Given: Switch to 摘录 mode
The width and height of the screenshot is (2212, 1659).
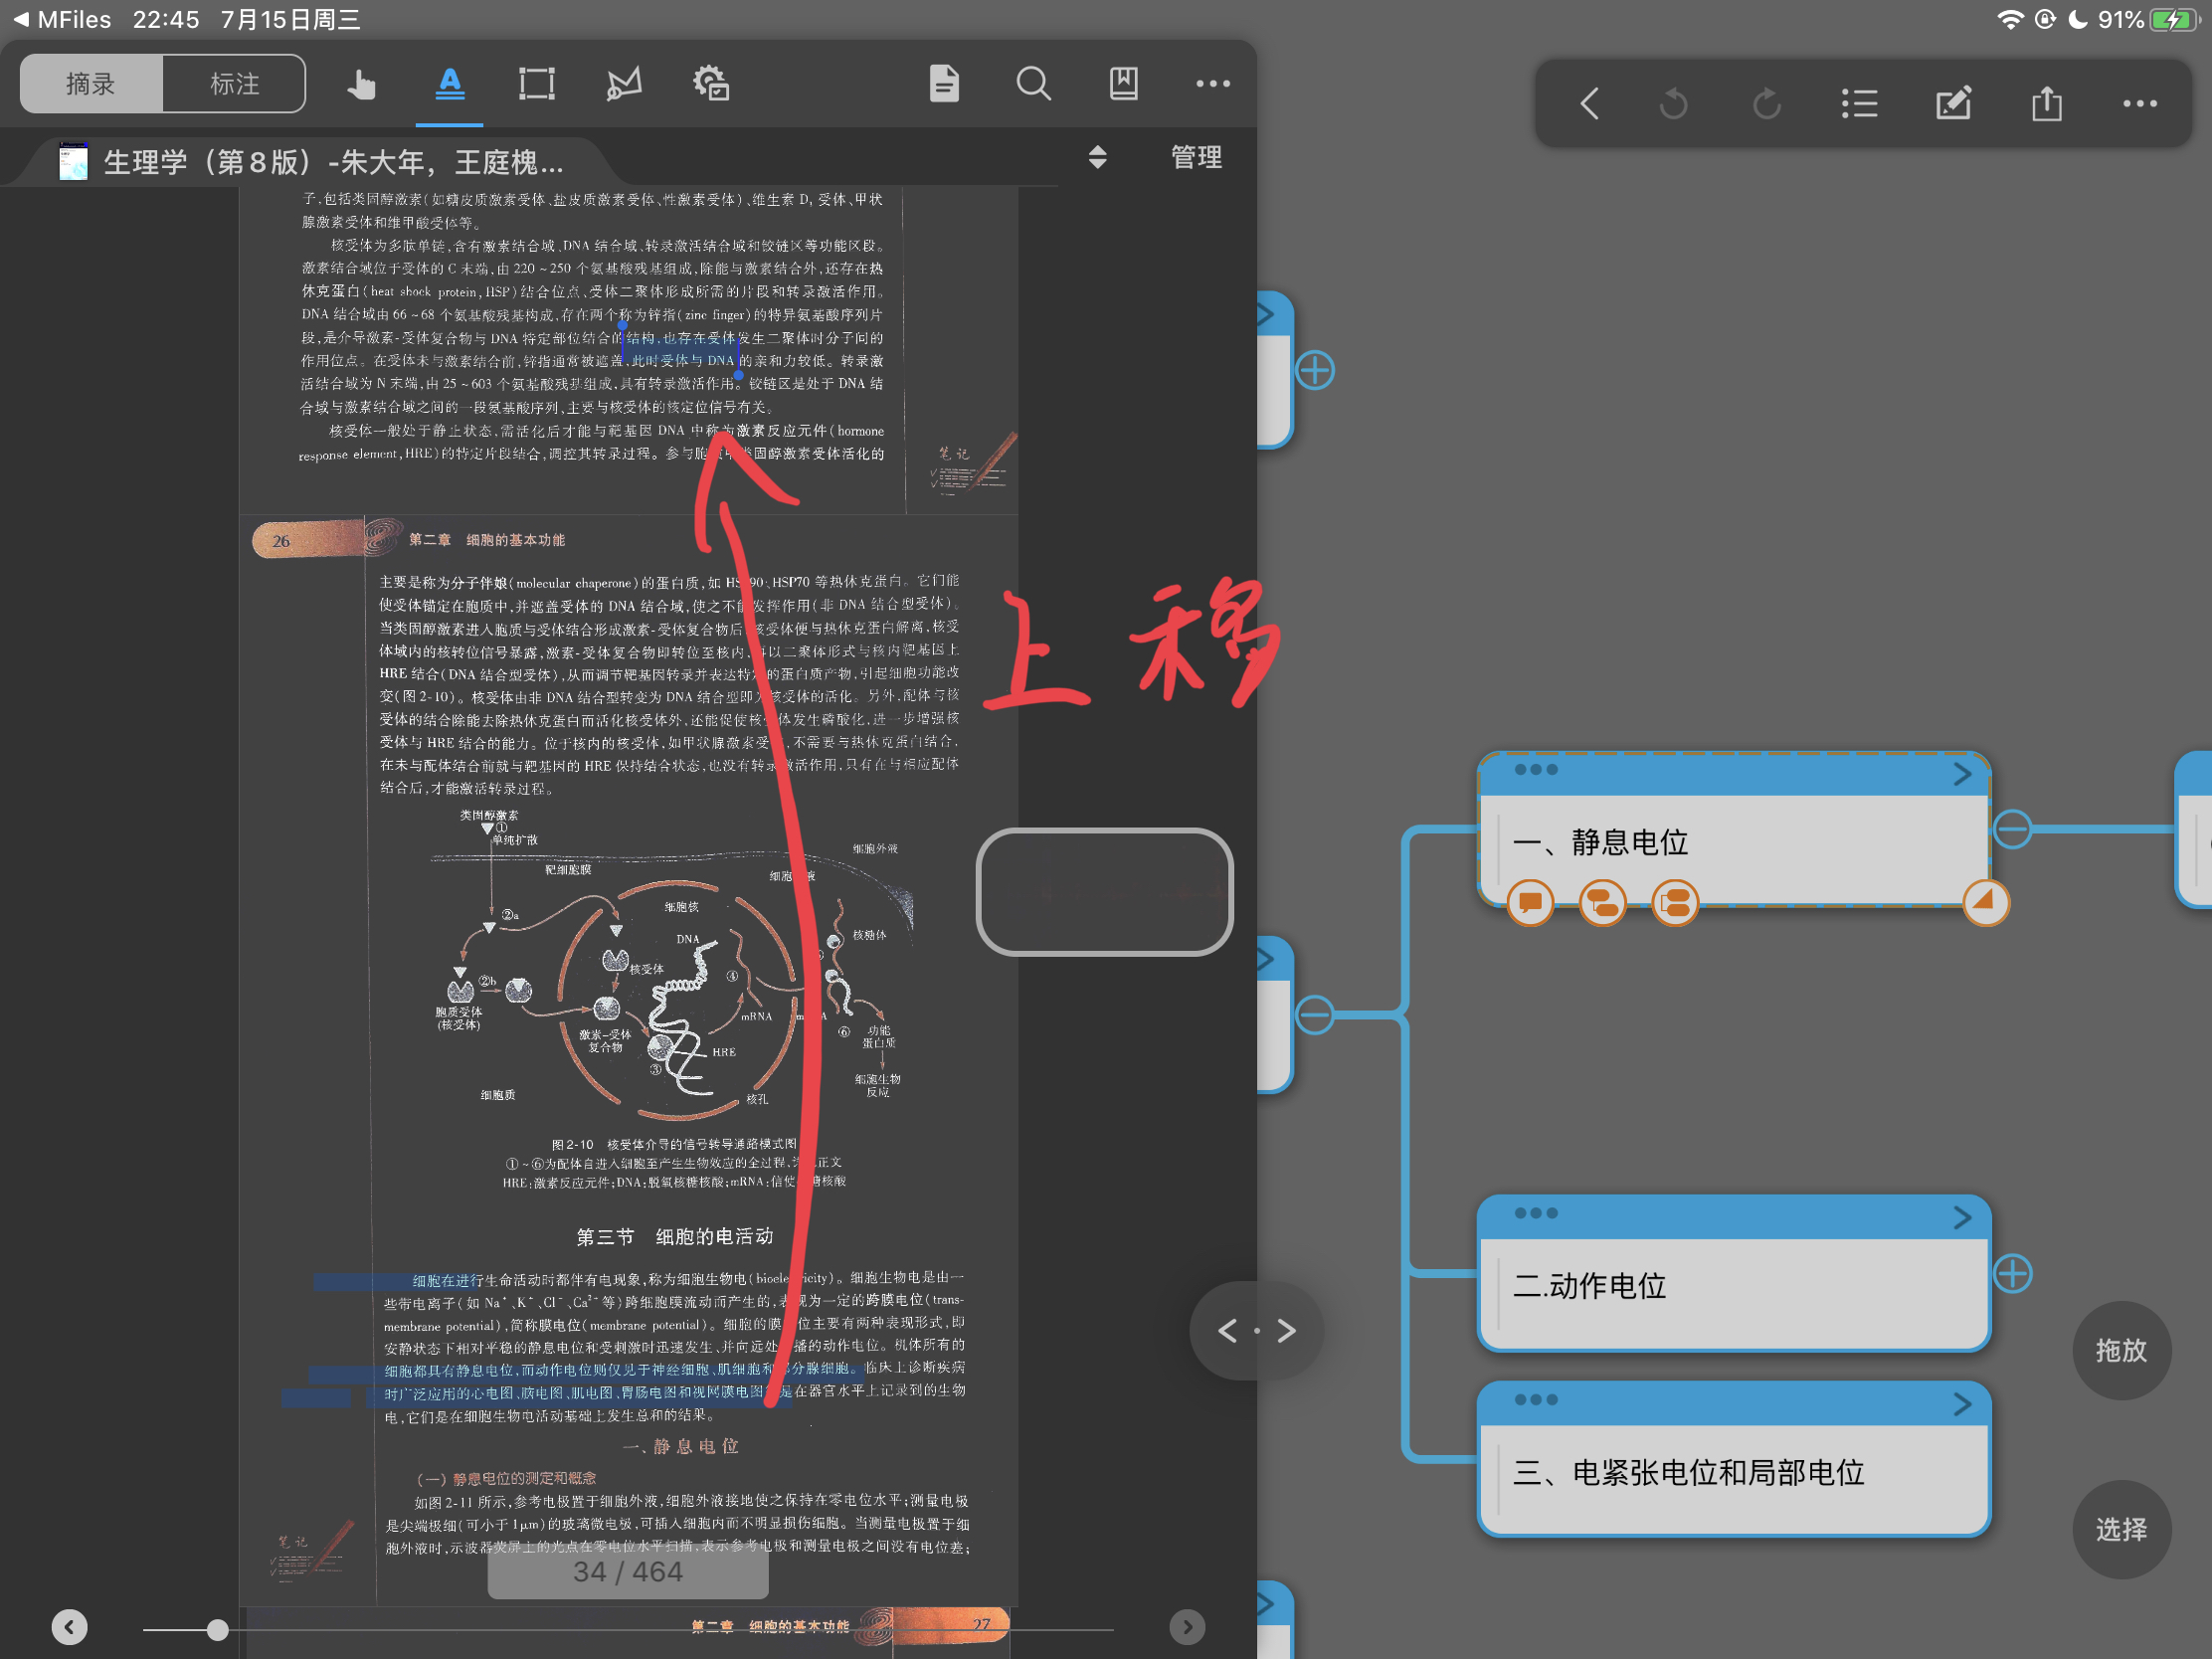Looking at the screenshot, I should click(x=91, y=84).
